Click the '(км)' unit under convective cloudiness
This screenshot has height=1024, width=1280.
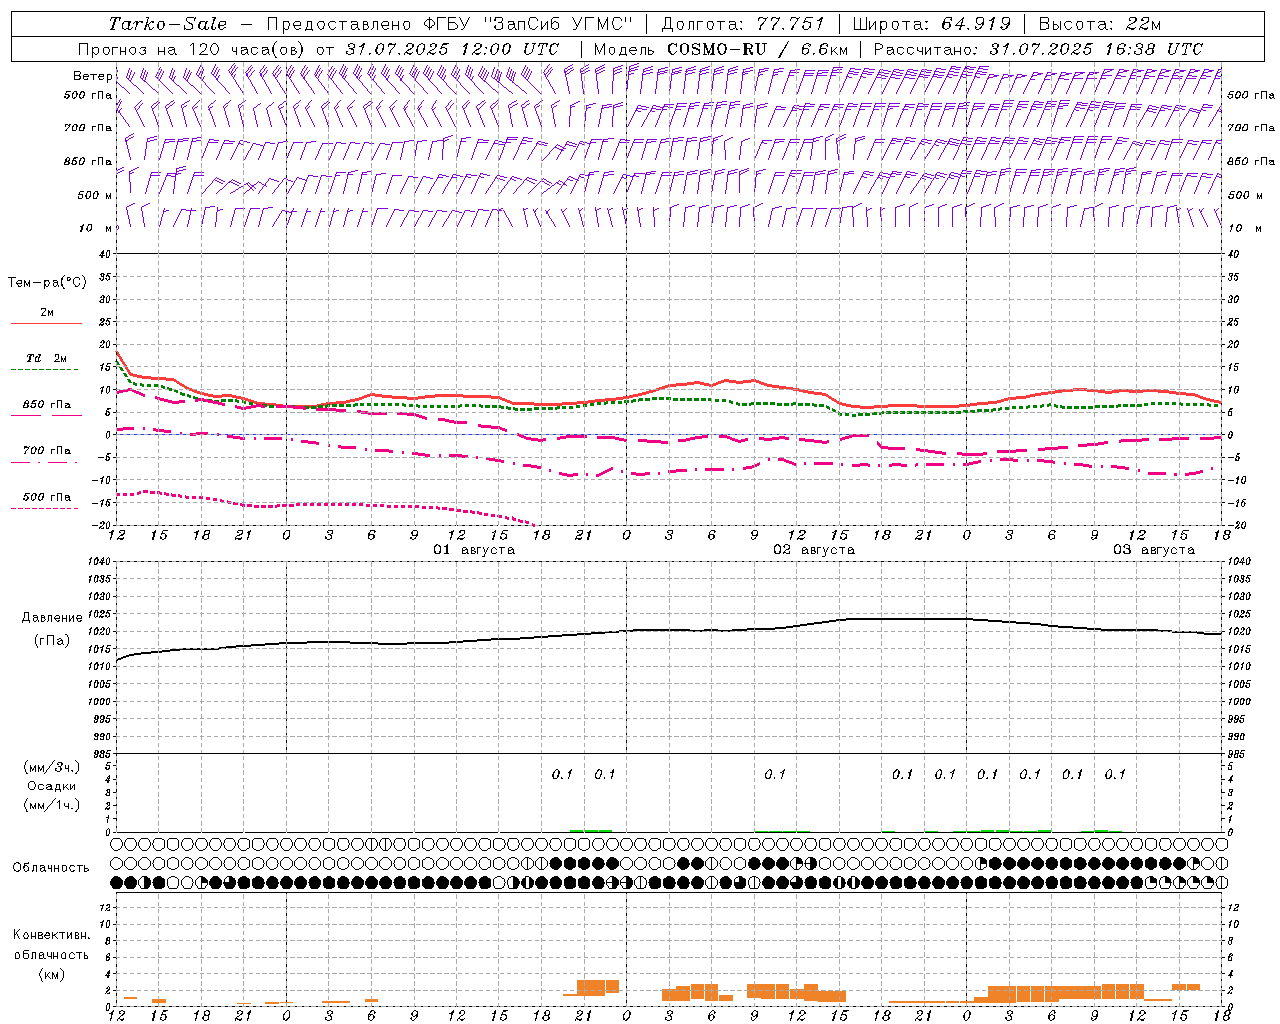(x=52, y=974)
